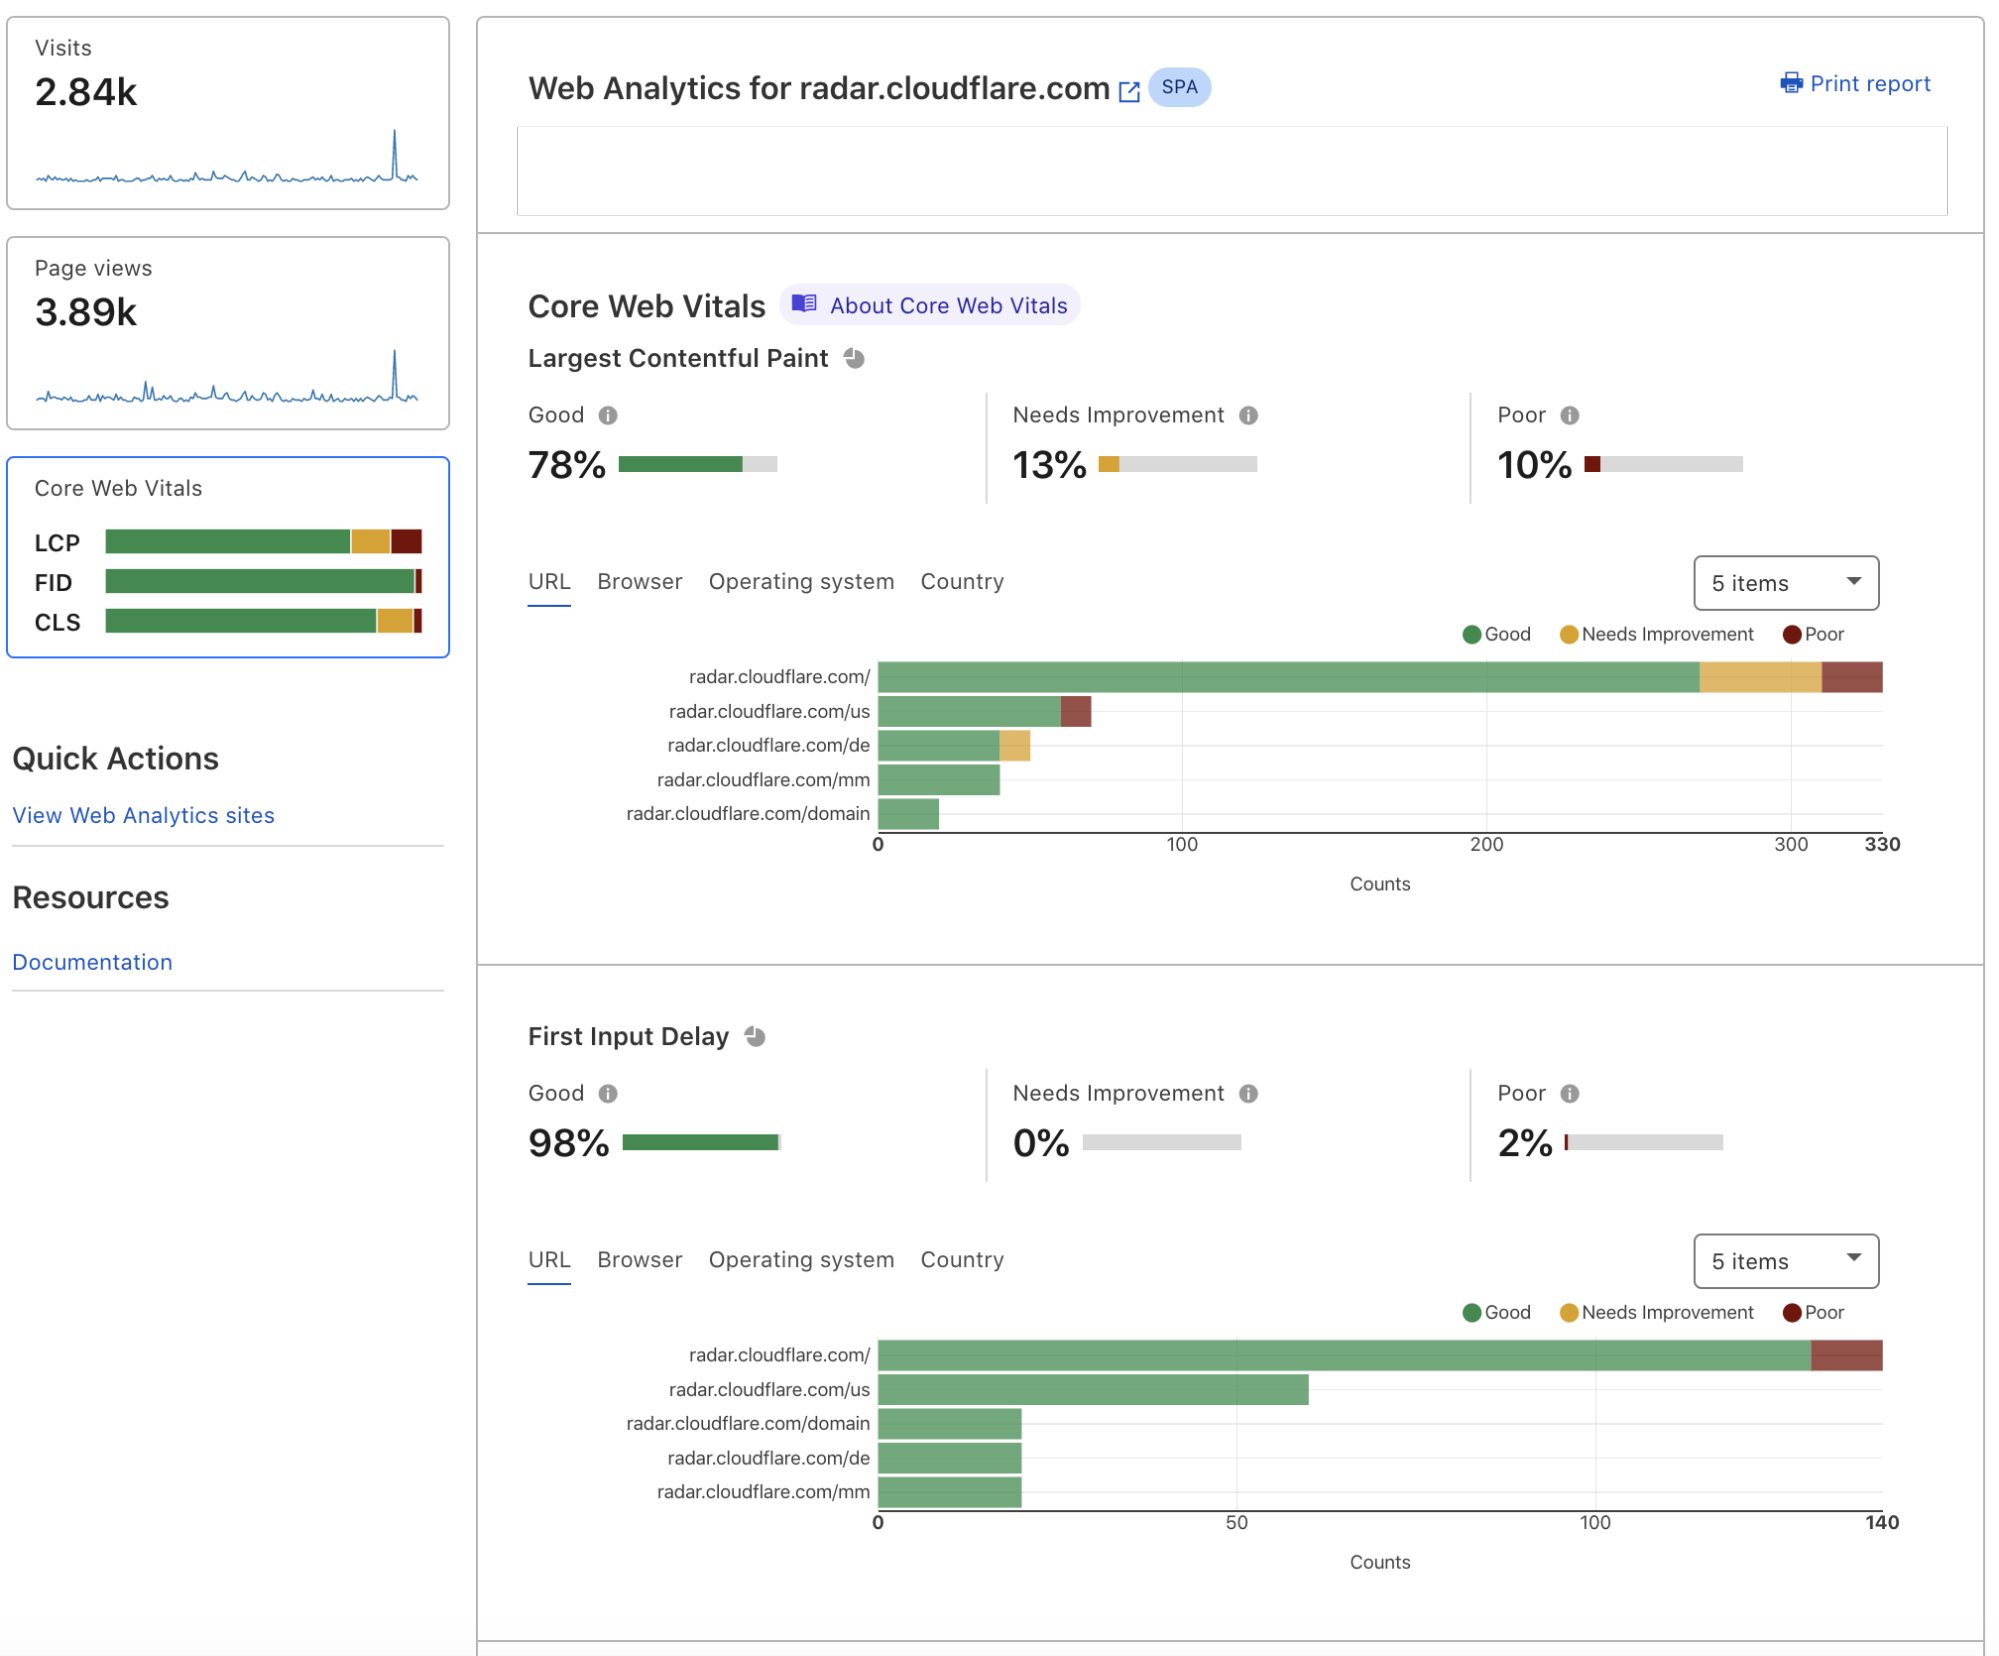This screenshot has height=1656, width=1999.
Task: Click the FID Needs Improvement 0% progress bar
Action: pos(1162,1142)
